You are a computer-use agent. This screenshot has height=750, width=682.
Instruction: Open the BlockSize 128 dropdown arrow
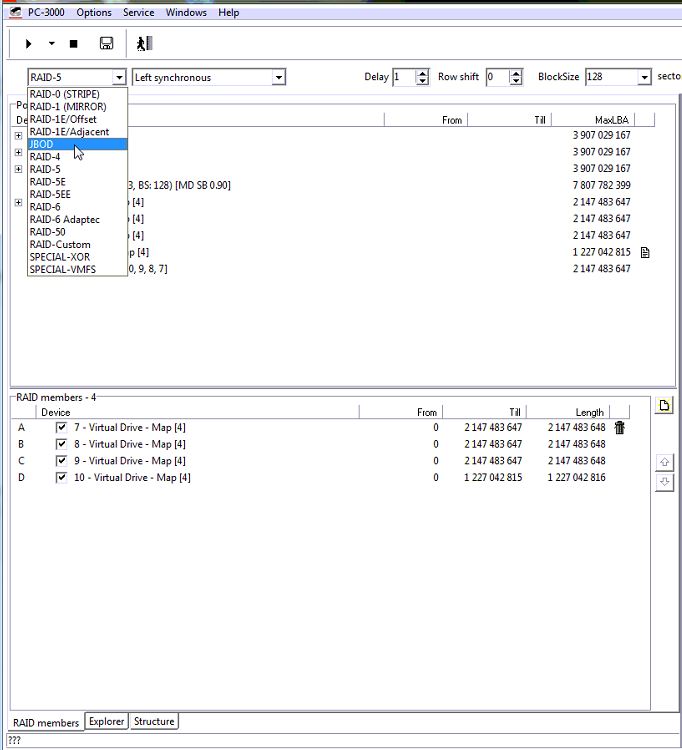point(644,77)
